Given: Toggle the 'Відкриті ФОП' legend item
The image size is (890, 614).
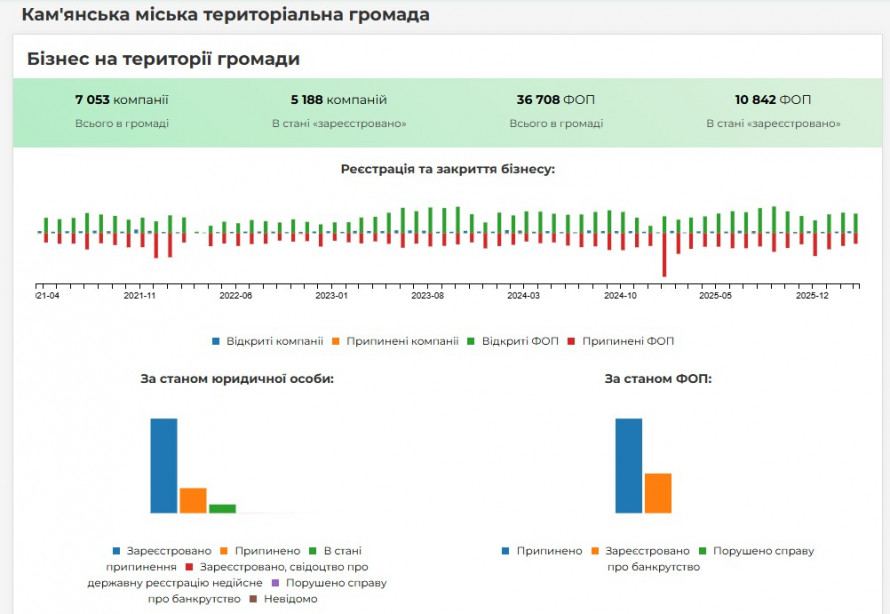Looking at the screenshot, I should 519,341.
